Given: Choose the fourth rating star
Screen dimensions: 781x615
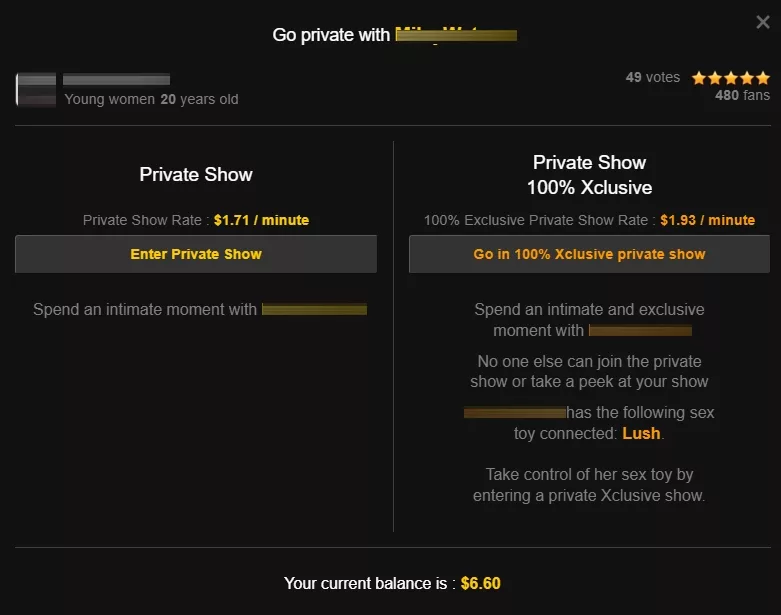Looking at the screenshot, I should [747, 78].
